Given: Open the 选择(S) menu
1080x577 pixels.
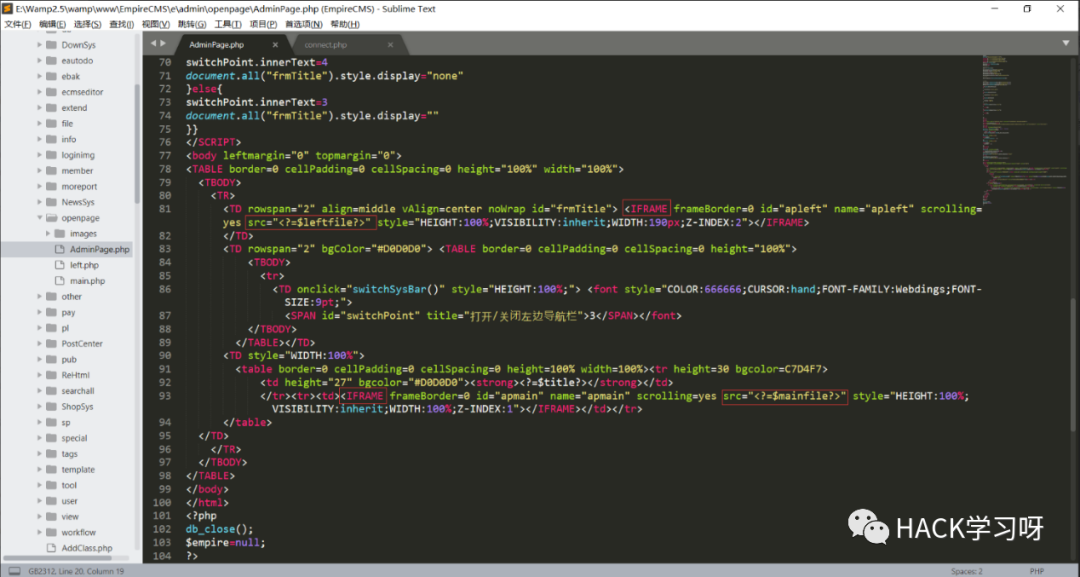Looking at the screenshot, I should (87, 24).
